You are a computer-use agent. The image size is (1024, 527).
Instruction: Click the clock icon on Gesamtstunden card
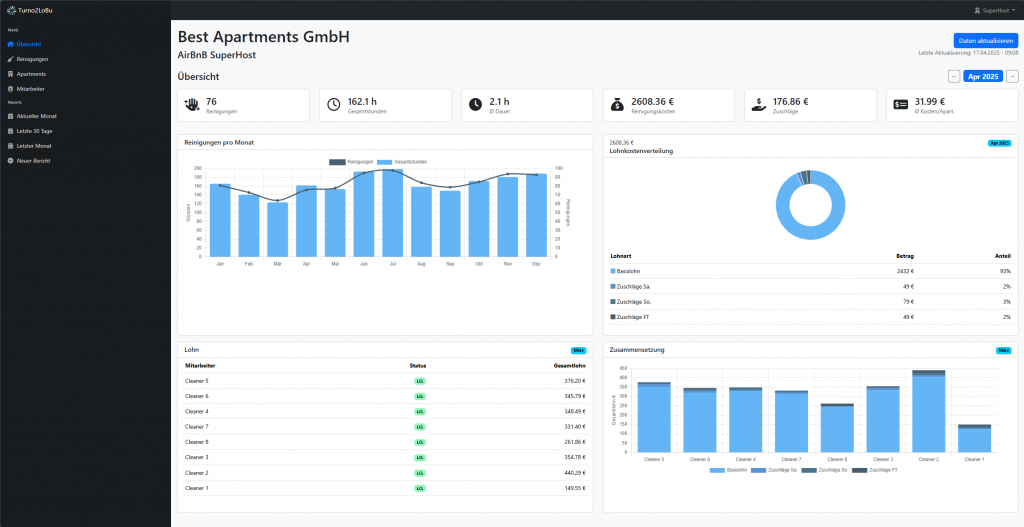[x=333, y=105]
